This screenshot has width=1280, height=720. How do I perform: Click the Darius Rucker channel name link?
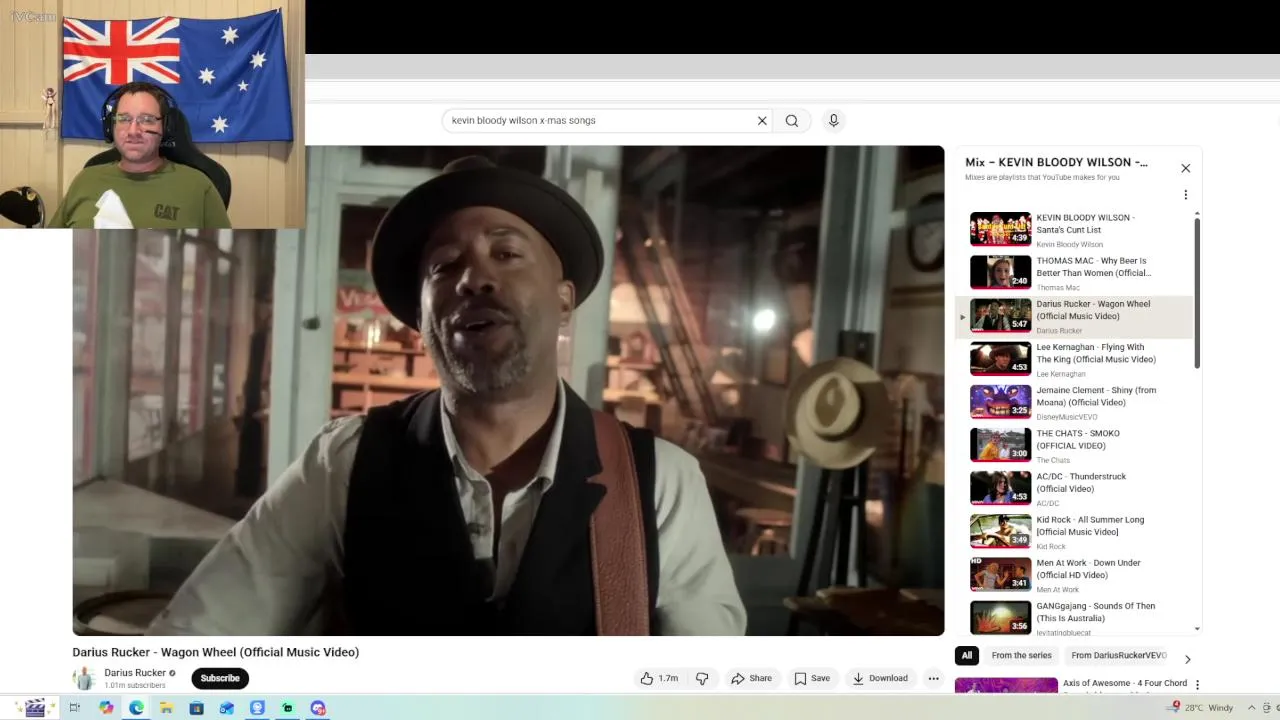click(135, 673)
